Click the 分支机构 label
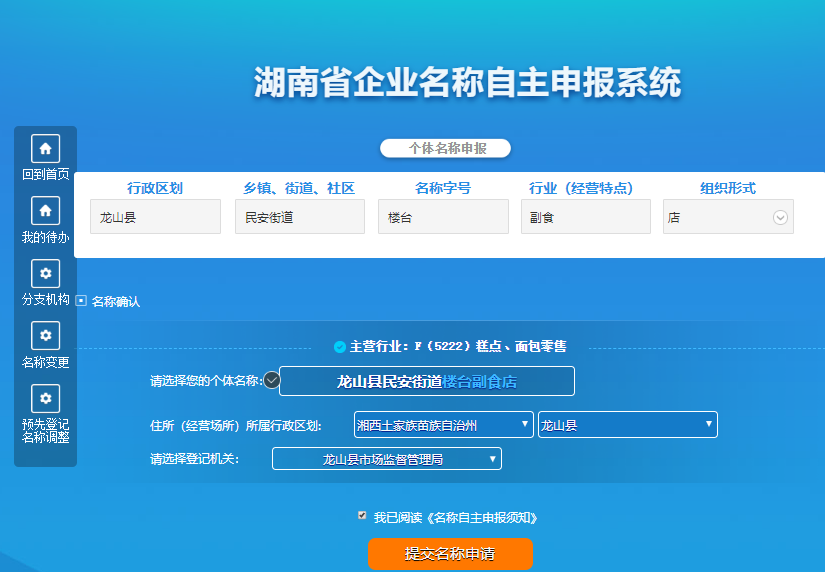 coord(45,299)
